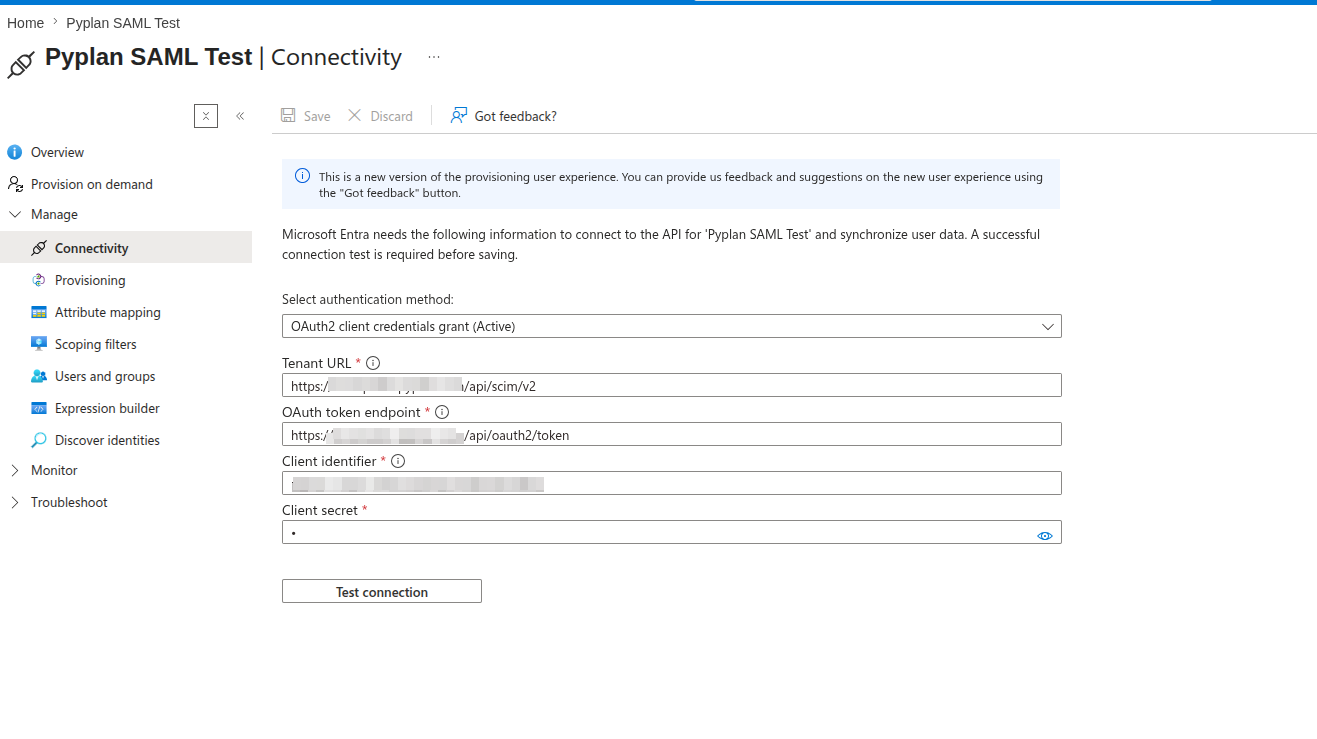The image size is (1317, 739).
Task: Open the Provisioning page
Action: coord(90,280)
